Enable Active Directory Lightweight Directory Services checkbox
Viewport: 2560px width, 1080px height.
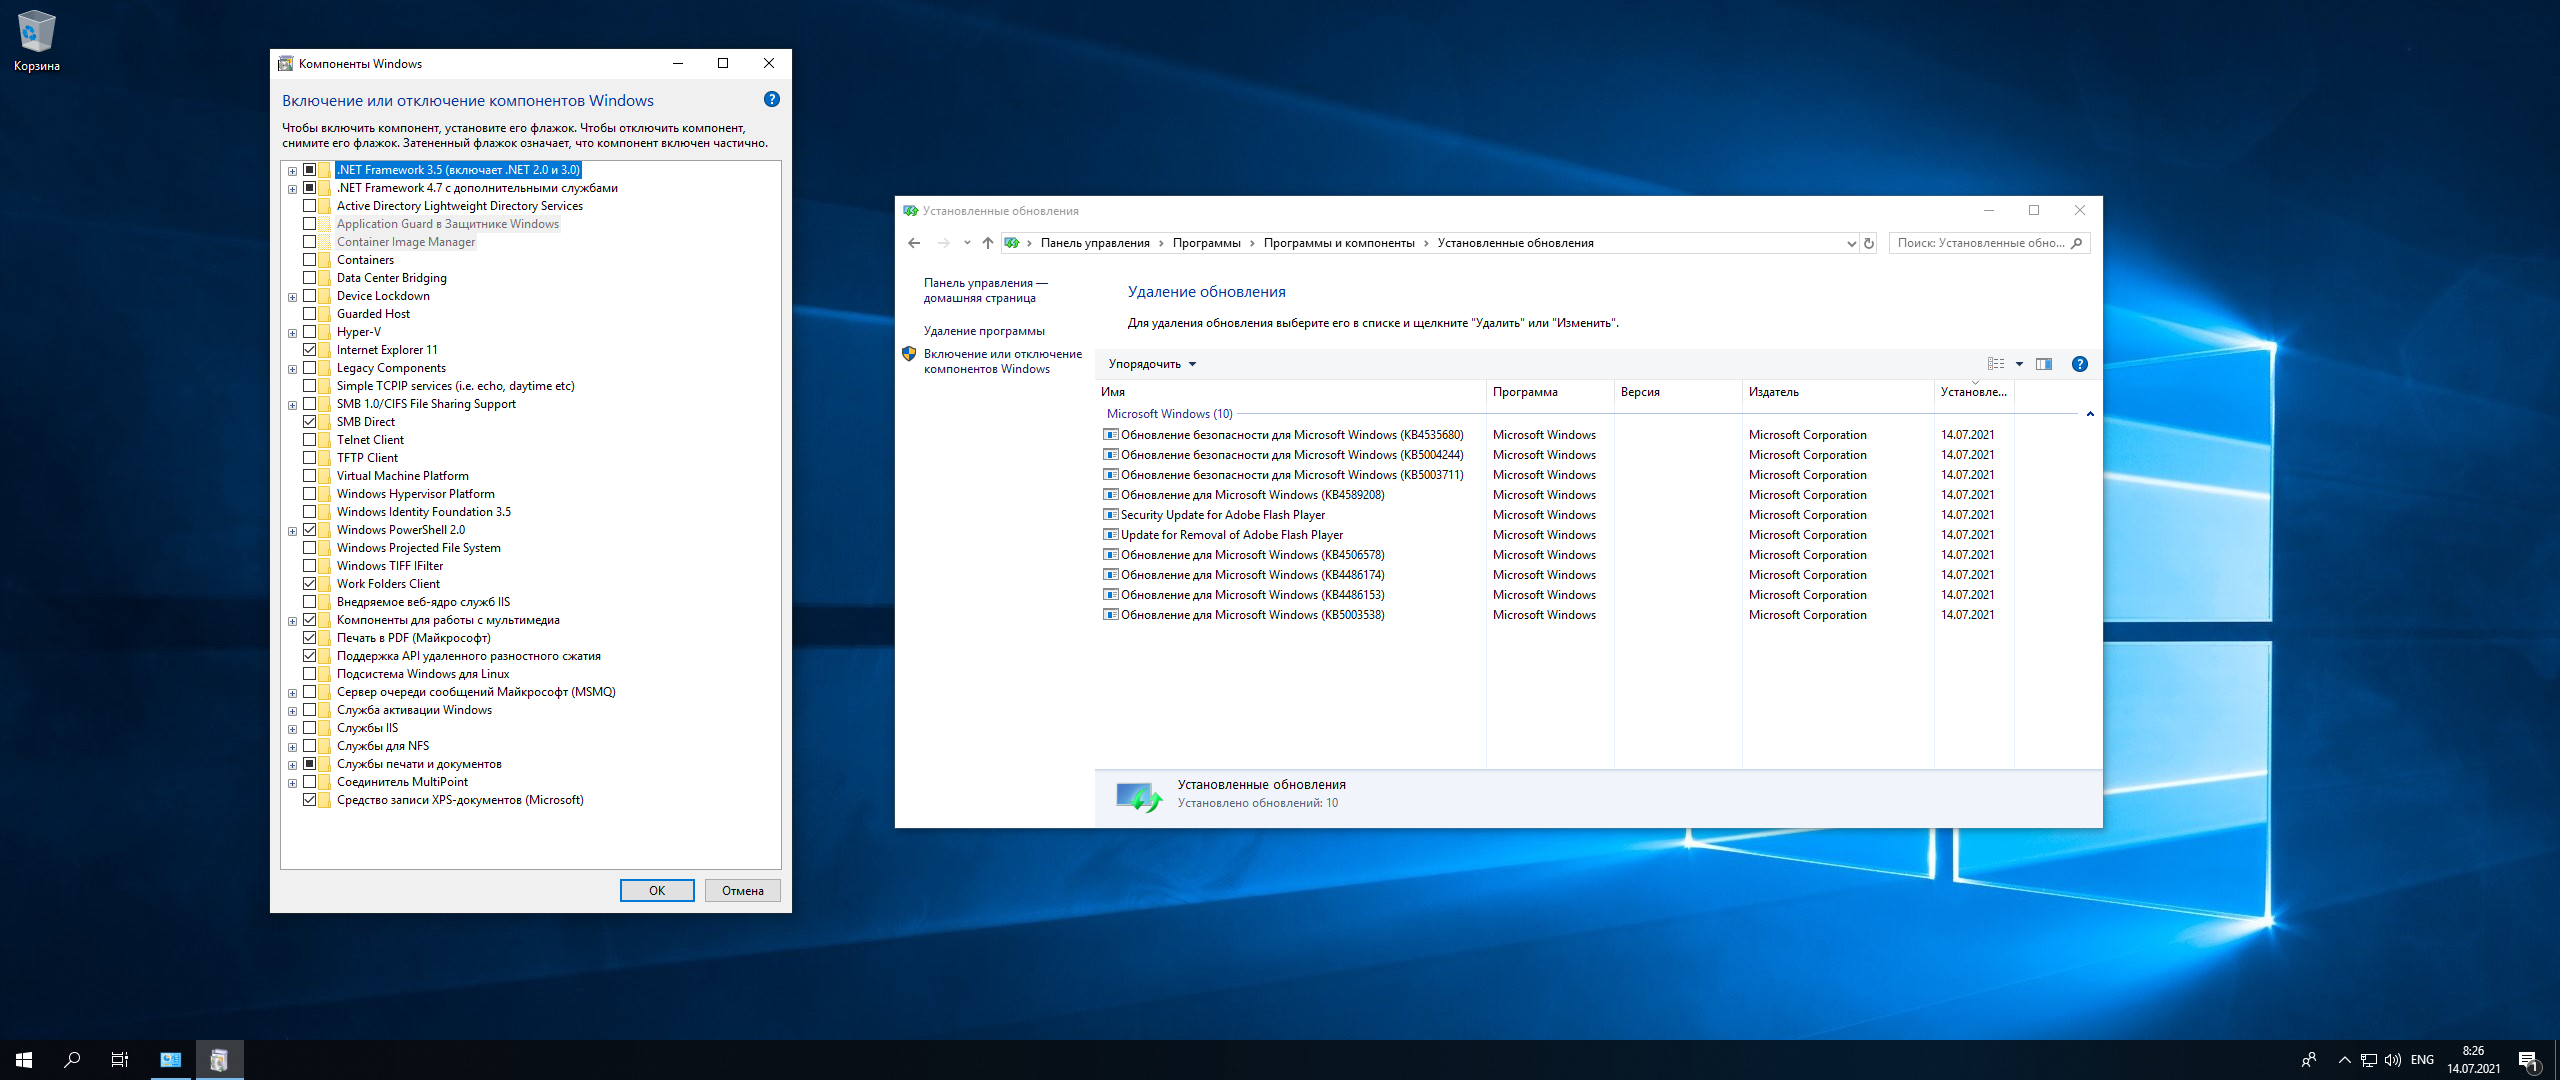point(310,206)
